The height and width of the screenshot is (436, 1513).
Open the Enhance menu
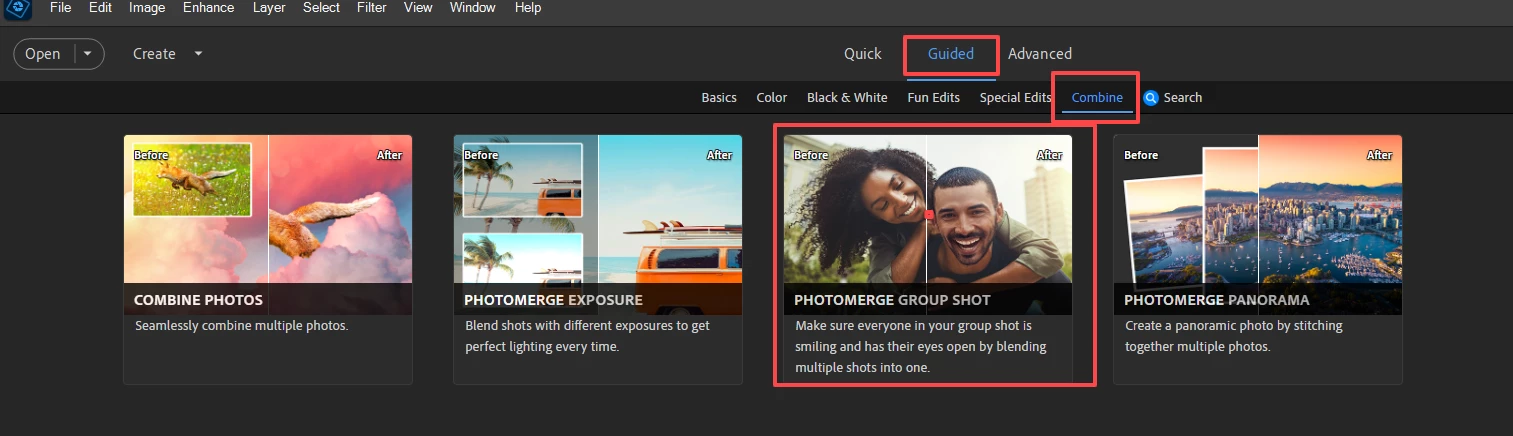(x=206, y=8)
